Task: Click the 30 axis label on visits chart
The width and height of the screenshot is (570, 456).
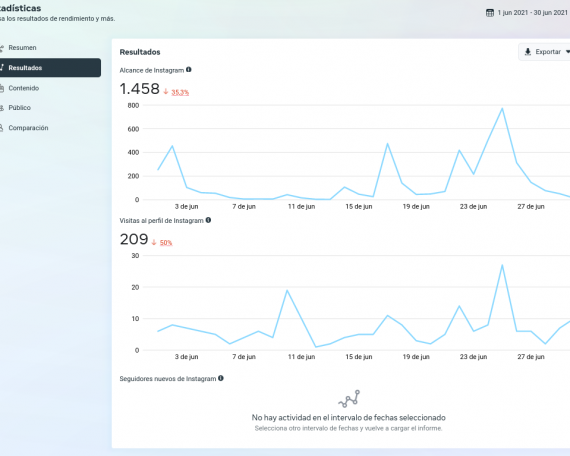Action: [135, 256]
